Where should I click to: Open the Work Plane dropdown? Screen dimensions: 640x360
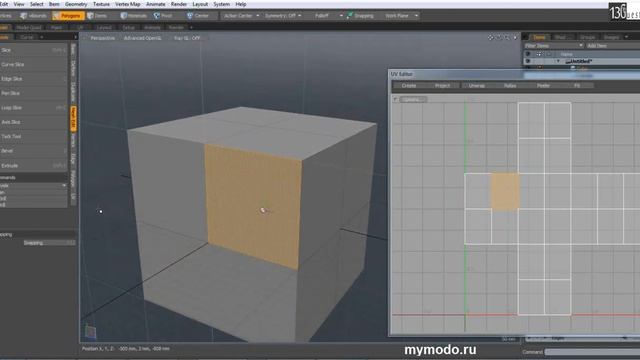[x=401, y=16]
